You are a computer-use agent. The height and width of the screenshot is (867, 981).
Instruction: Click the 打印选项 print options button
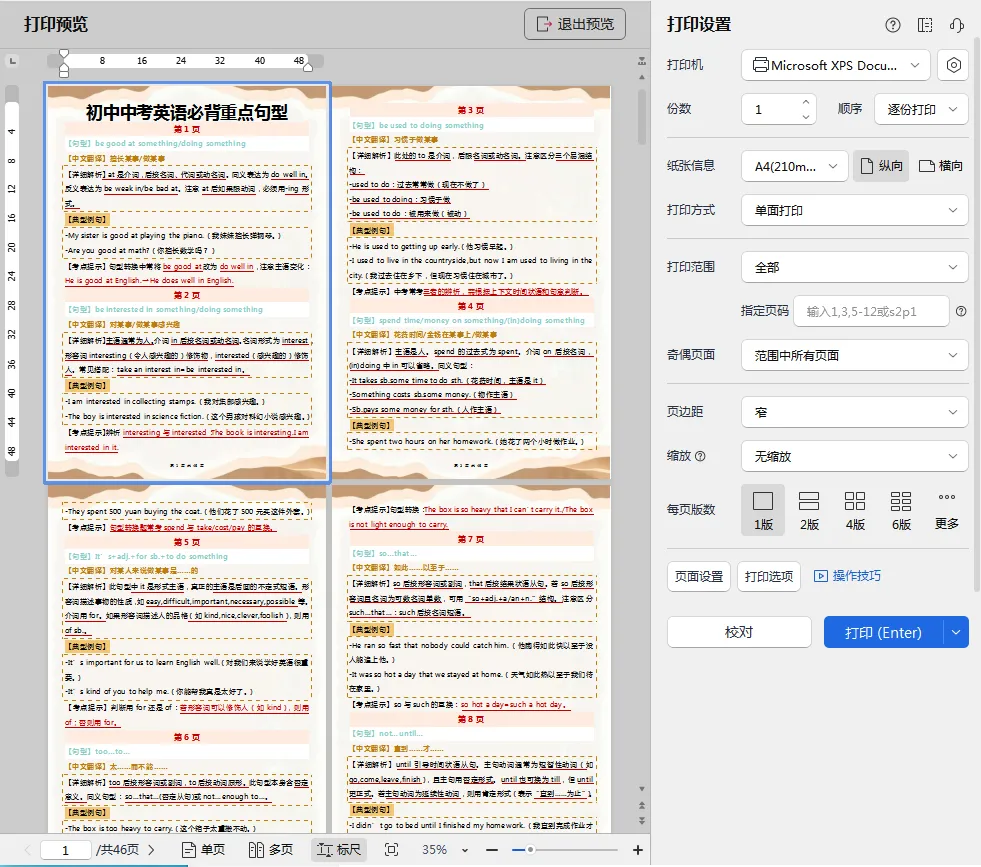[x=769, y=577]
